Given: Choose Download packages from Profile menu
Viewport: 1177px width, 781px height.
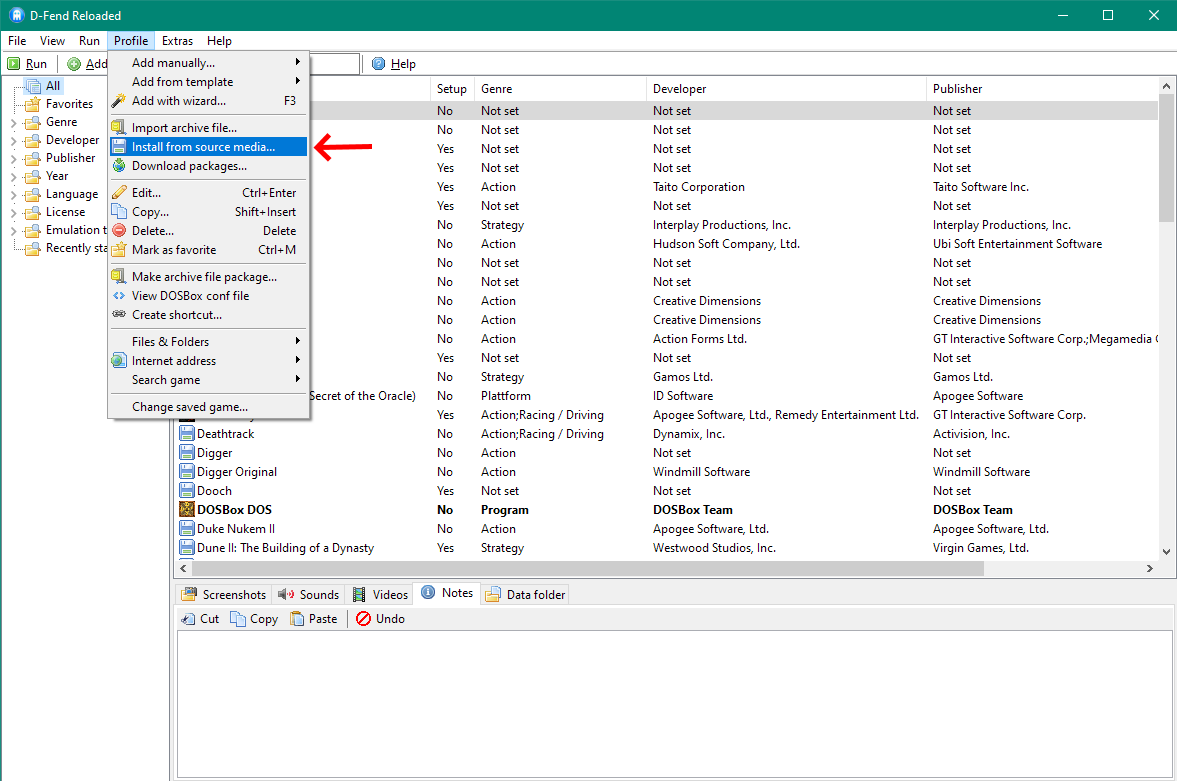Looking at the screenshot, I should pyautogui.click(x=188, y=166).
